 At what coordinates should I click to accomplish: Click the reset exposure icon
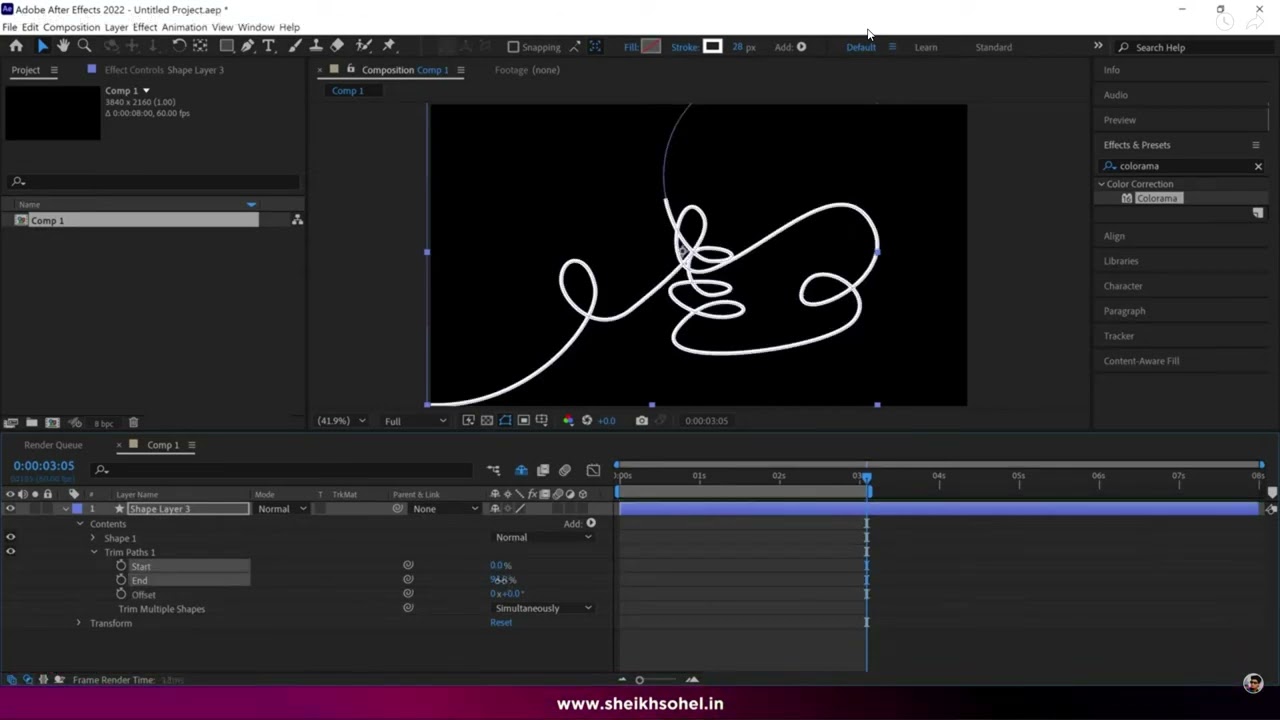(587, 421)
